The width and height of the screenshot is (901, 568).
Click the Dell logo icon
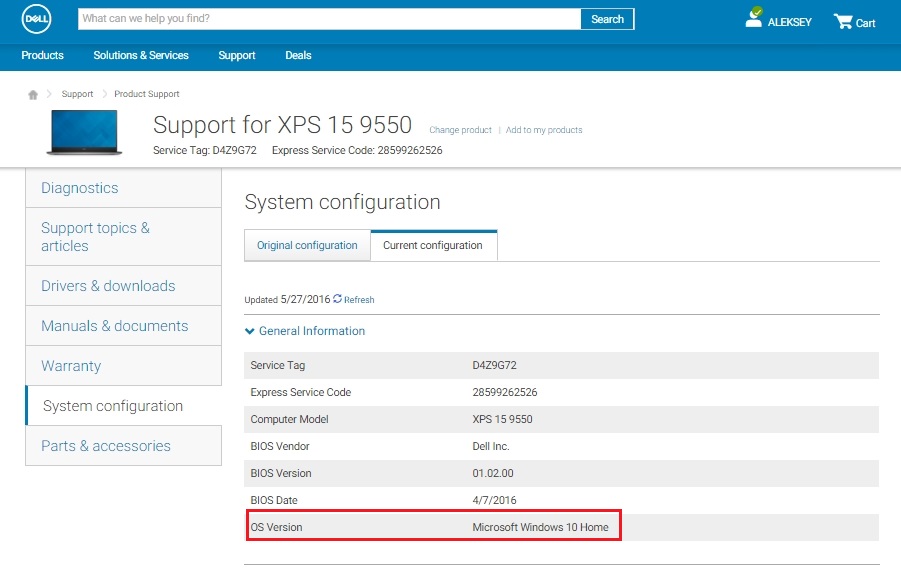coord(36,18)
